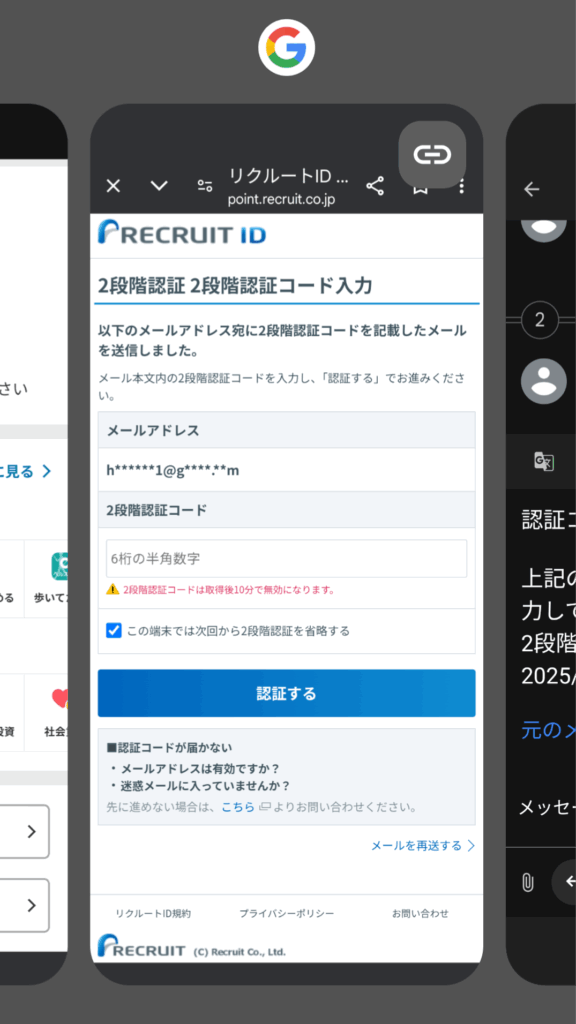
Task: Tap the translate icon in the right email card
Action: pos(544,462)
